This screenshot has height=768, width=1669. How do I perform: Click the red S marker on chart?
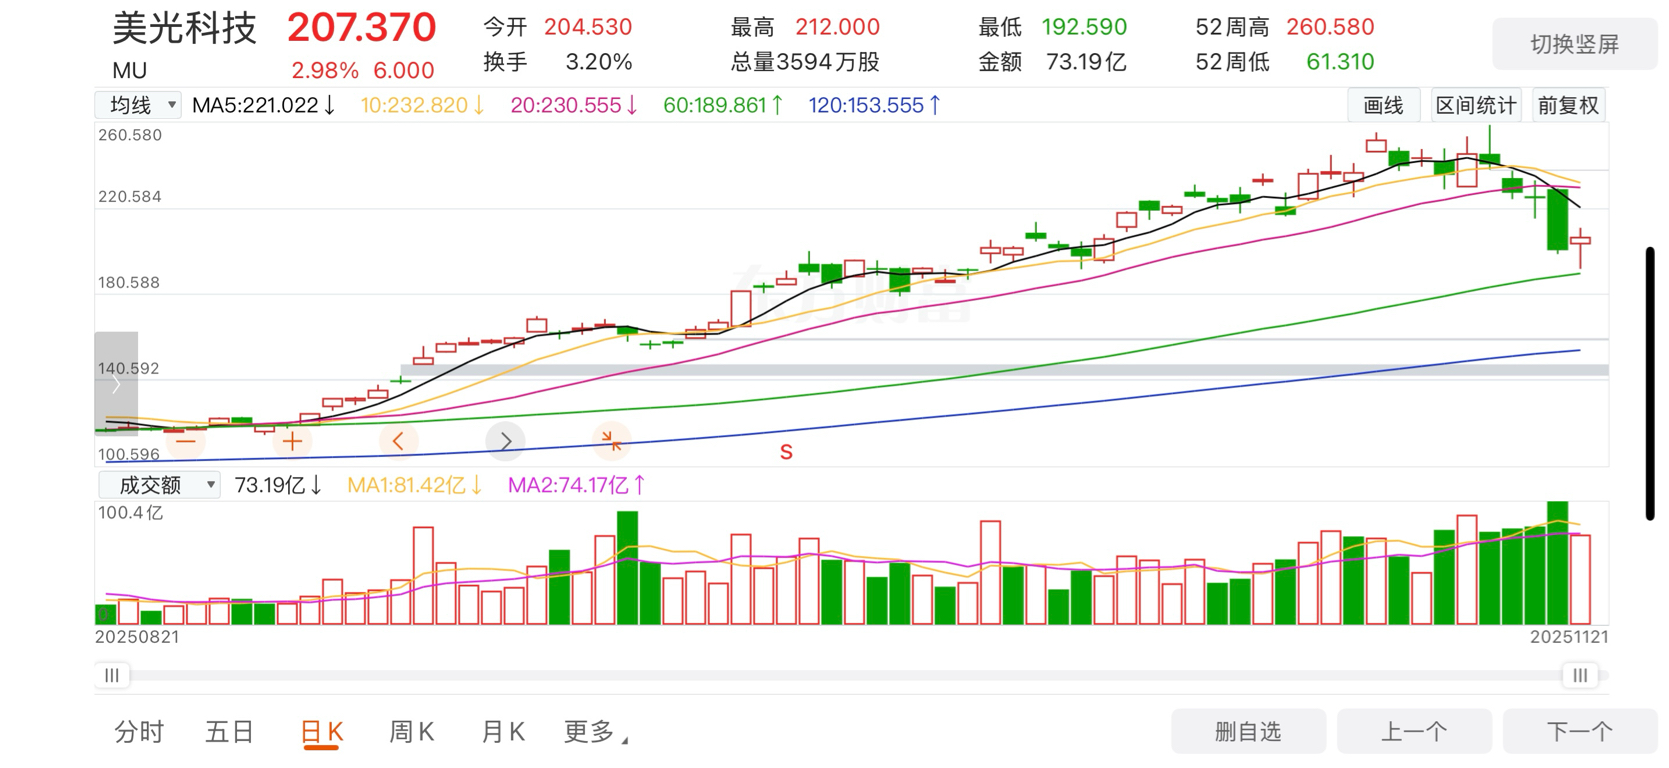tap(786, 453)
